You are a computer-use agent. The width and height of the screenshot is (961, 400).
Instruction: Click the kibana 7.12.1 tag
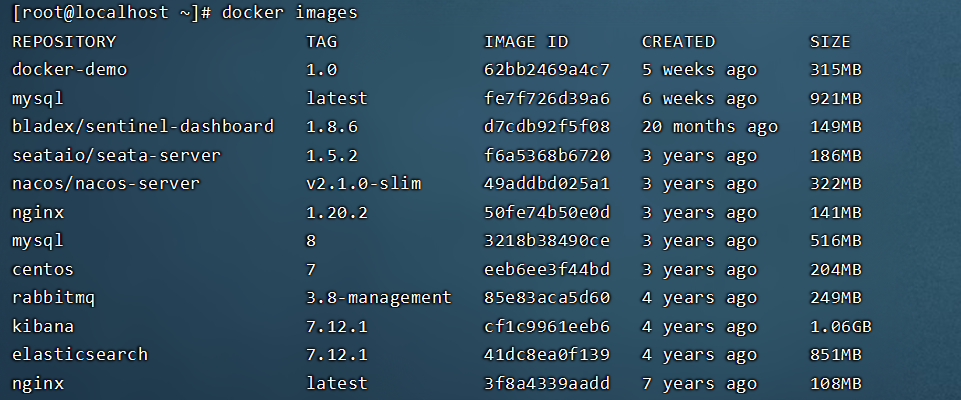[x=337, y=326]
